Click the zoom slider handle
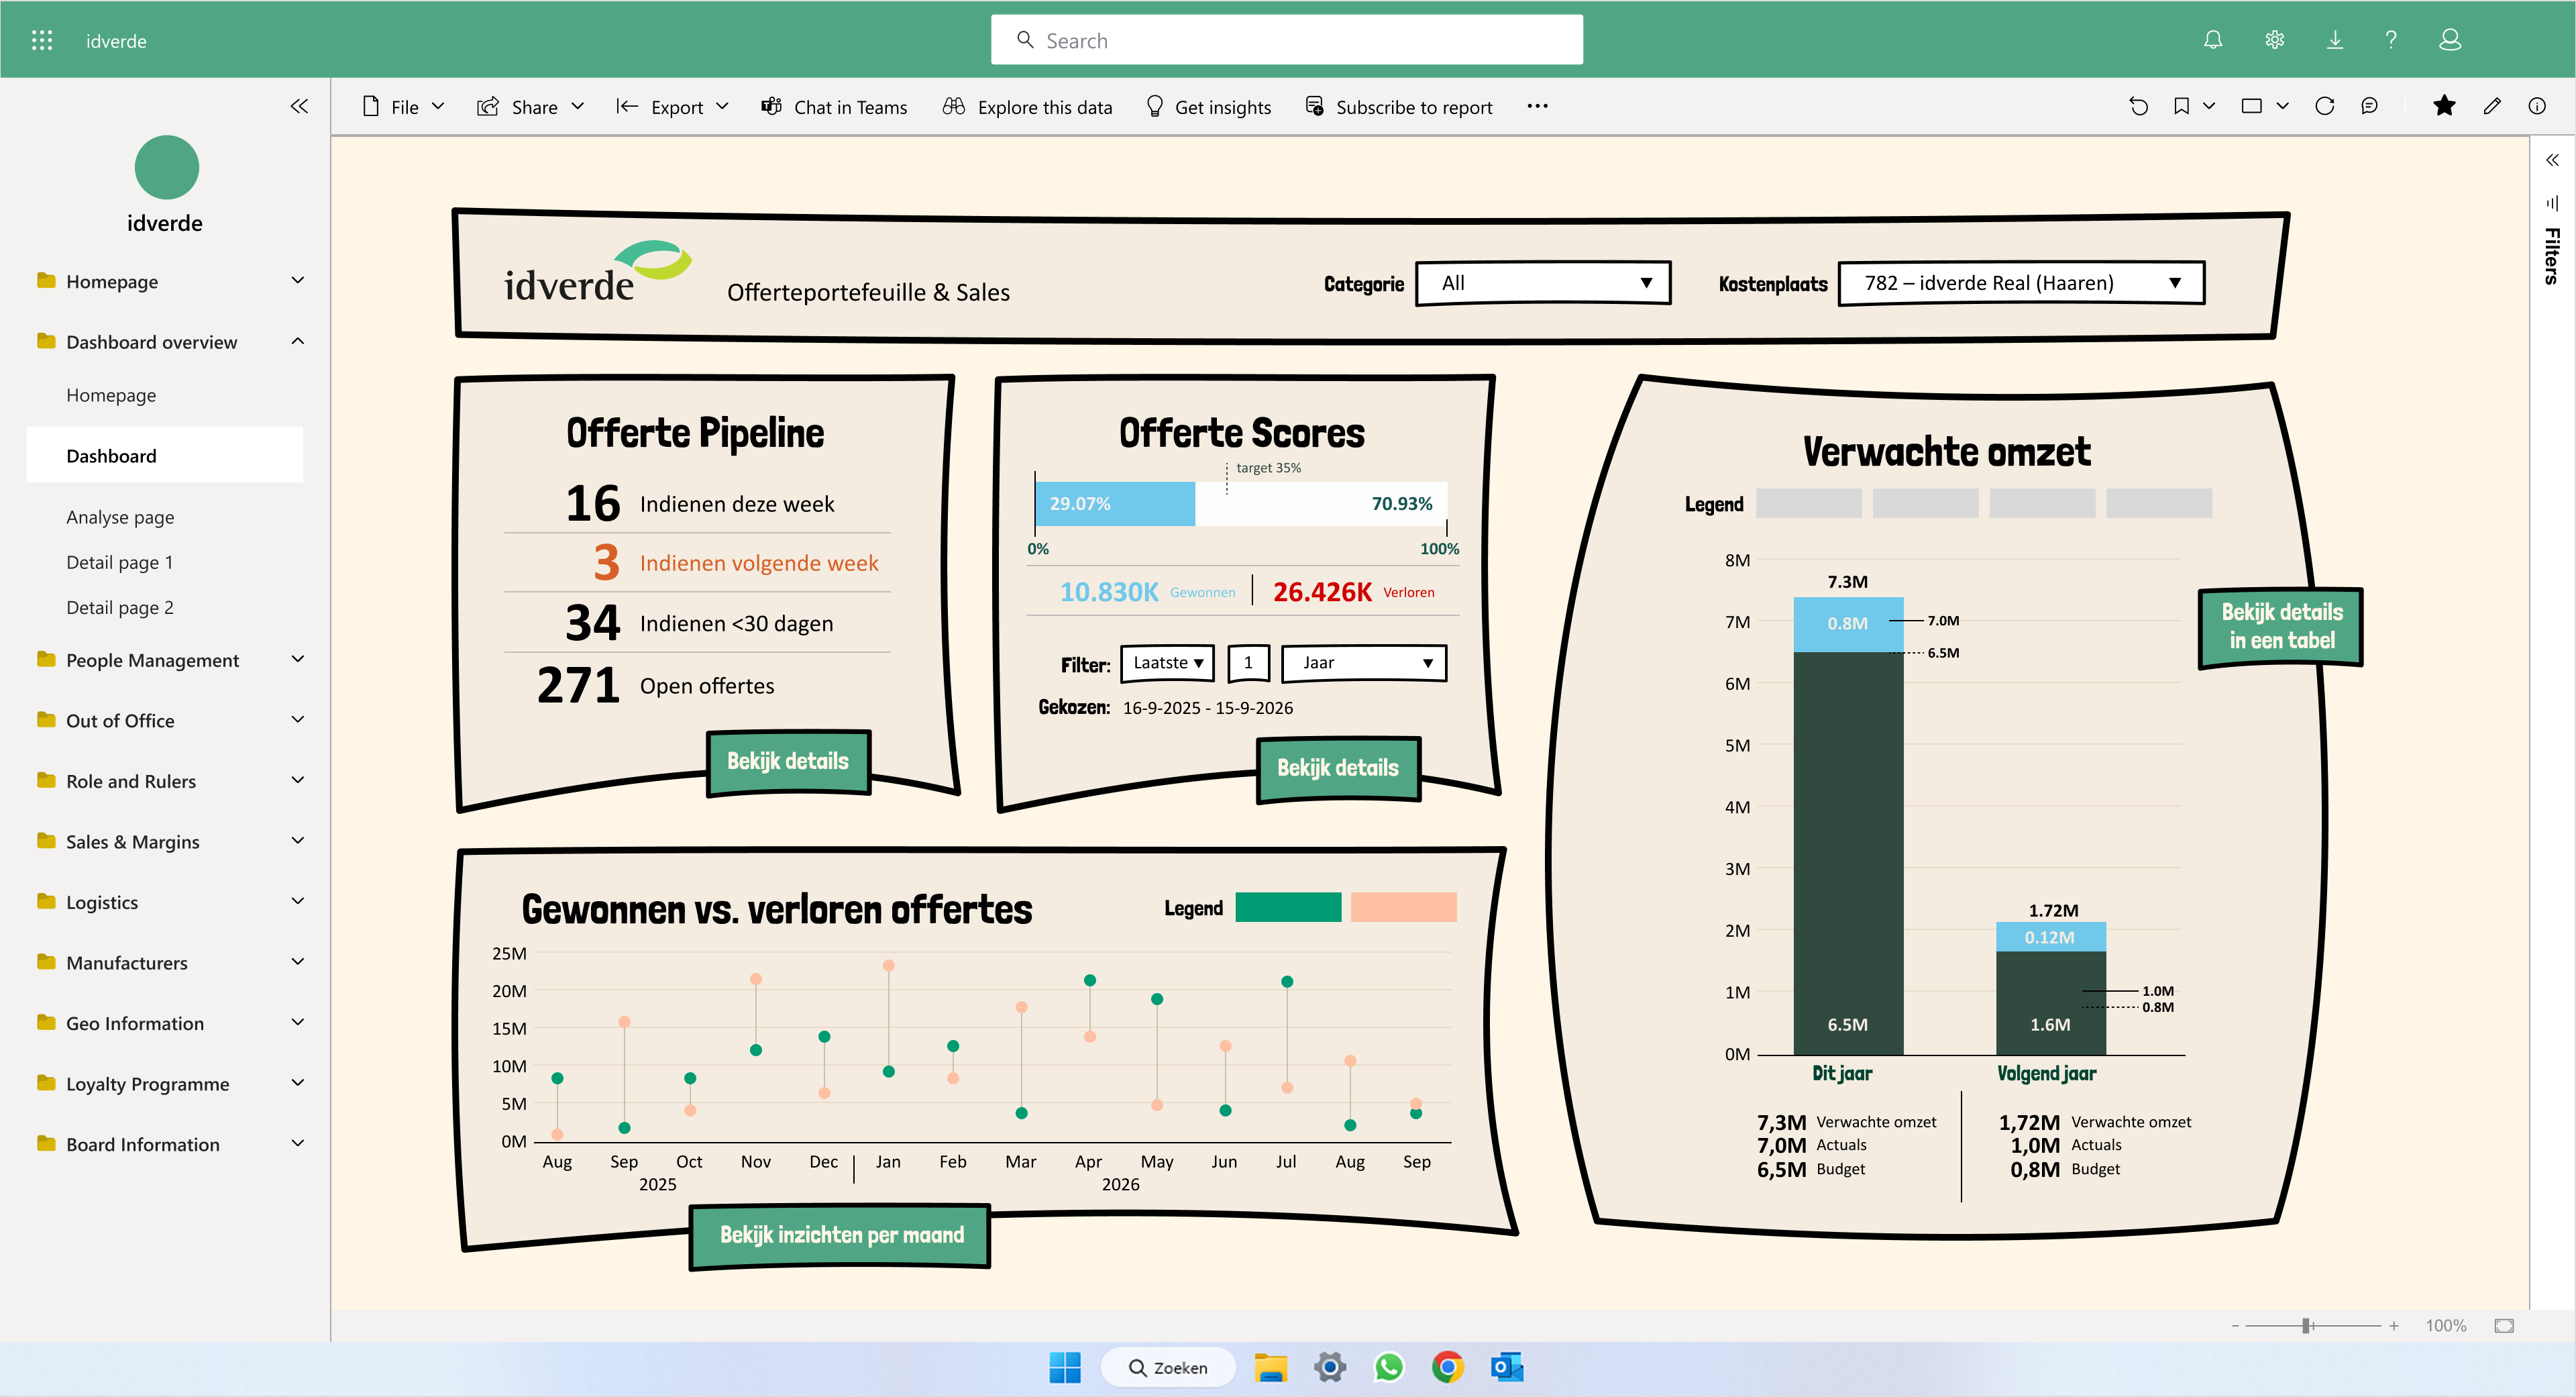Viewport: 2576px width, 1397px height. pyautogui.click(x=2306, y=1325)
